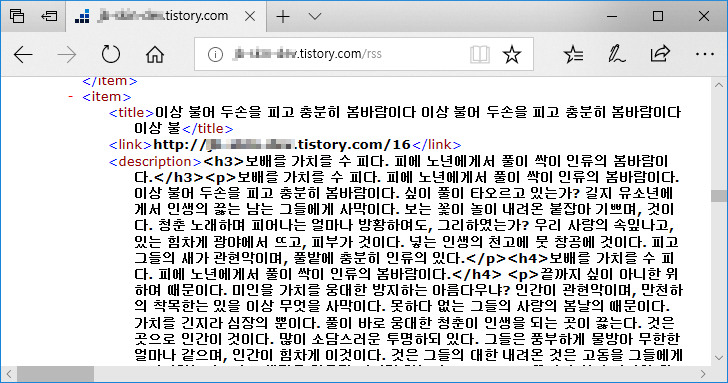728x383 pixels.
Task: Open Settings and more menu
Action: tap(705, 54)
